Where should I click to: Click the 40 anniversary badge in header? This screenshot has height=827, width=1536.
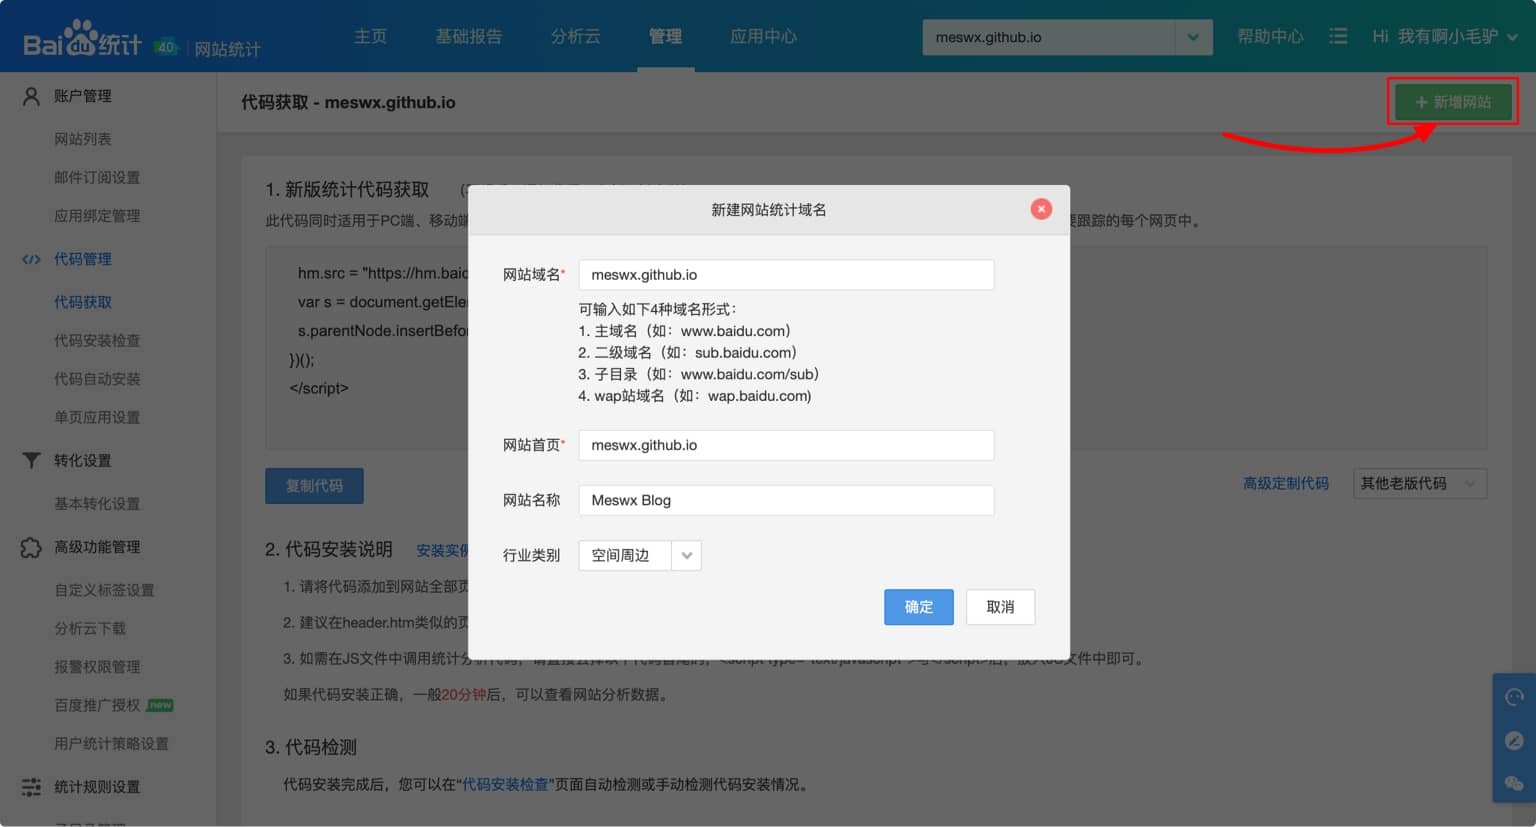click(165, 46)
